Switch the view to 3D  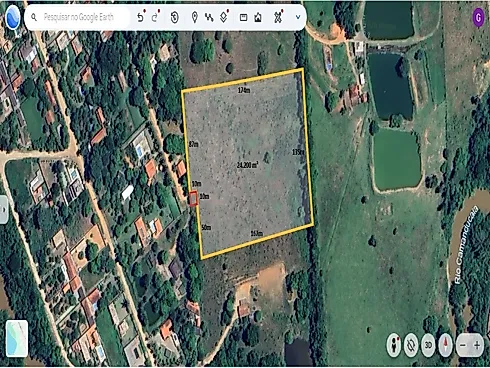click(428, 345)
